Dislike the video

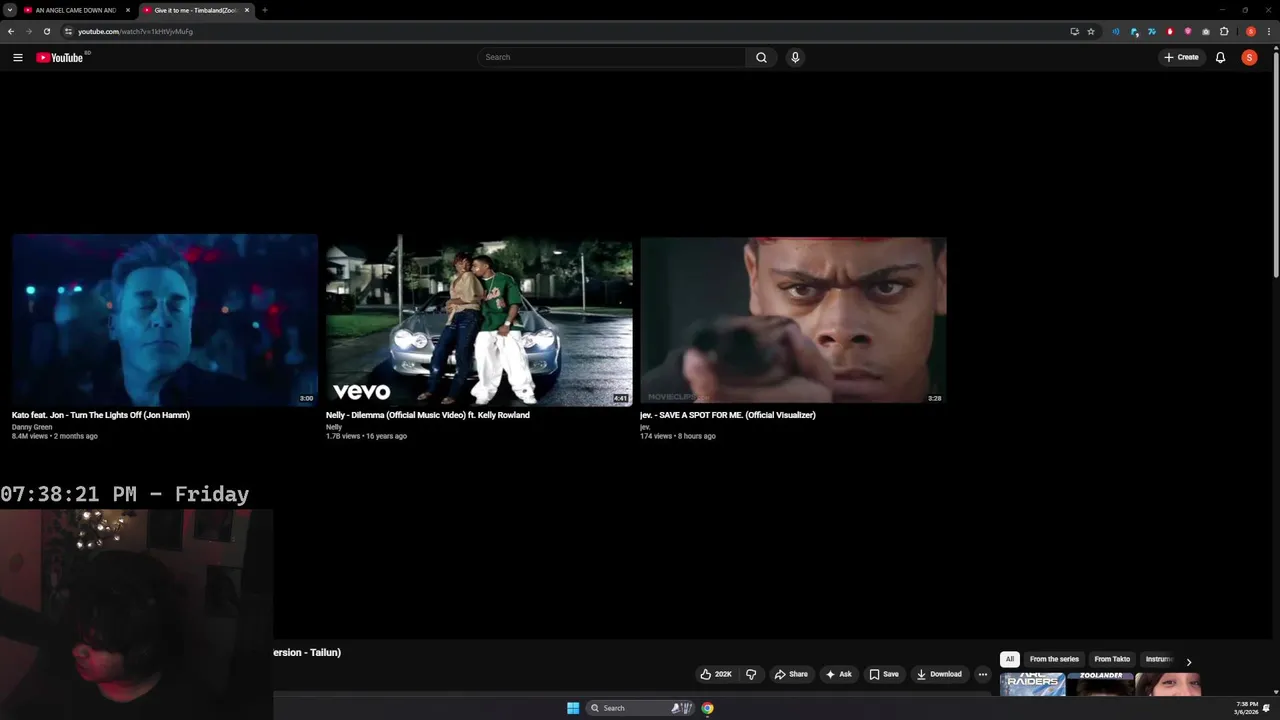(751, 674)
